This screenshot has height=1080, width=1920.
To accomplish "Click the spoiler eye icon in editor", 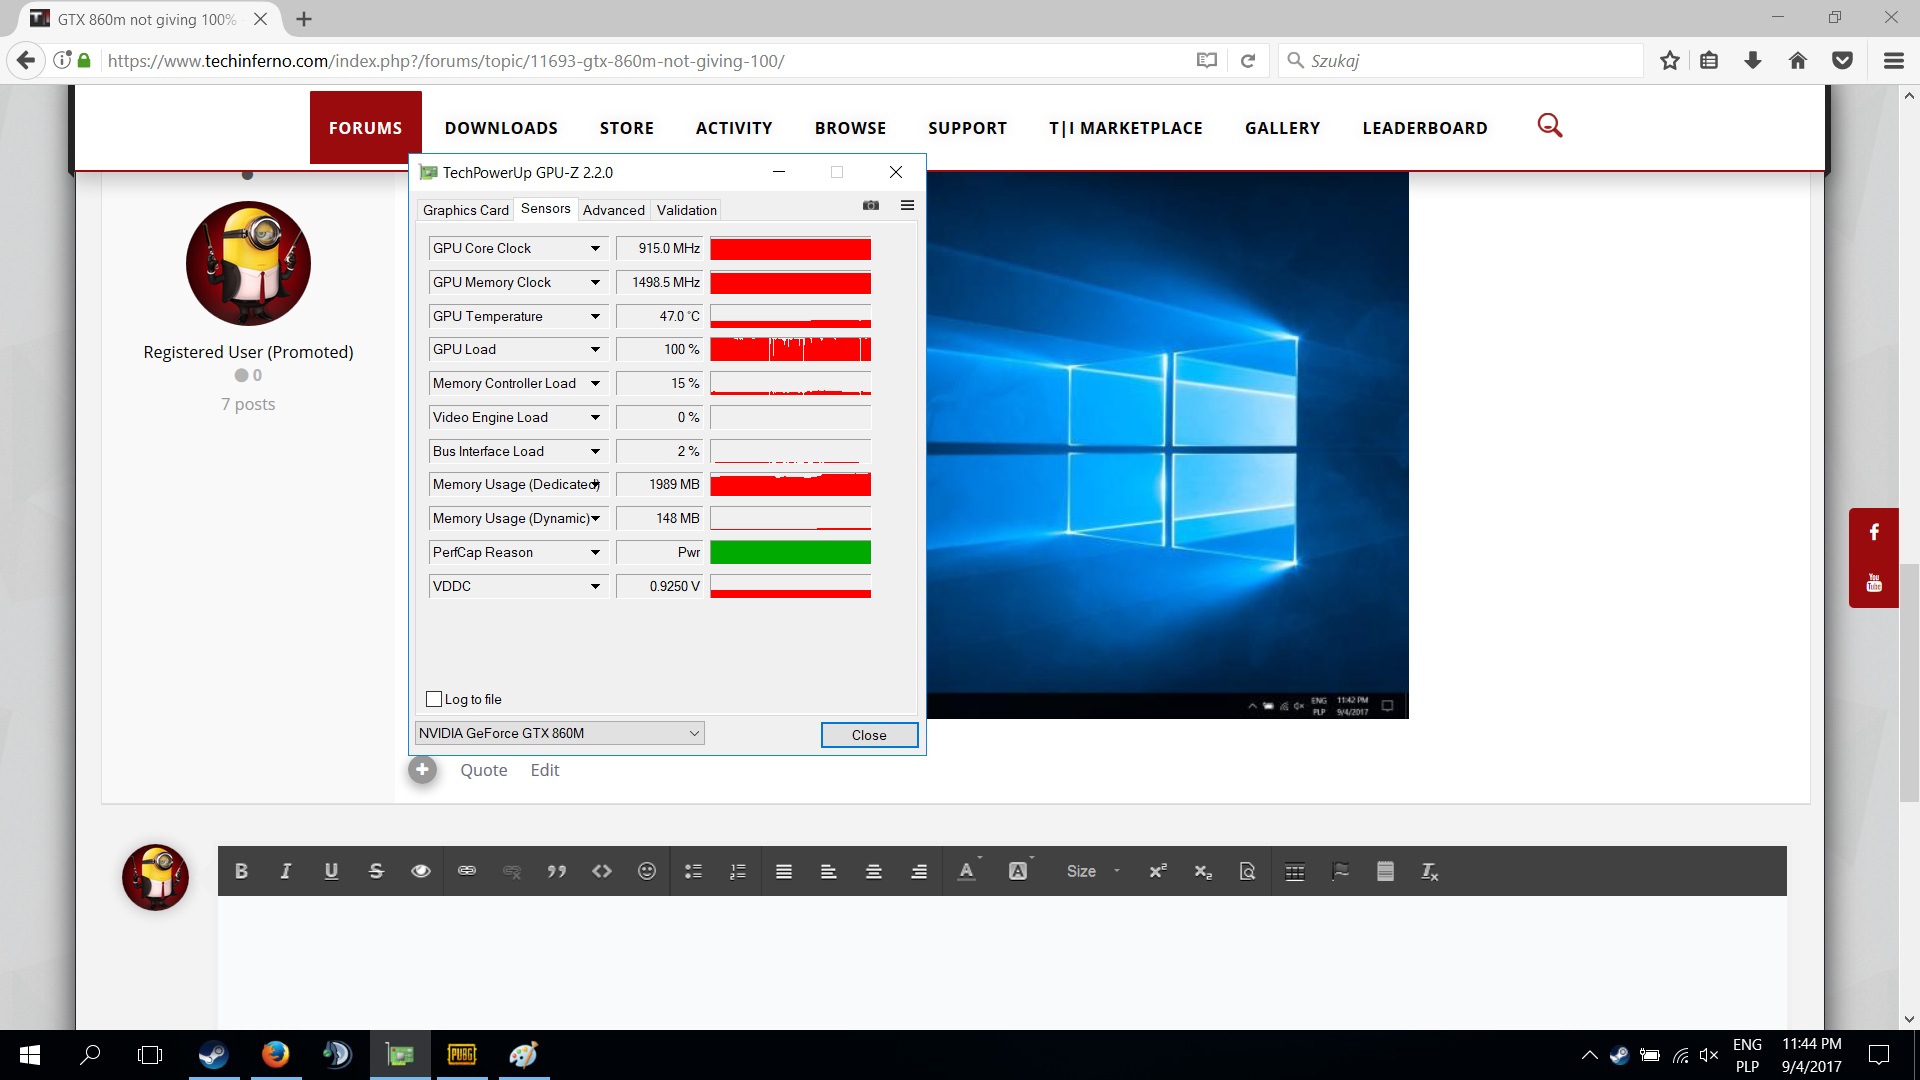I will coord(421,871).
